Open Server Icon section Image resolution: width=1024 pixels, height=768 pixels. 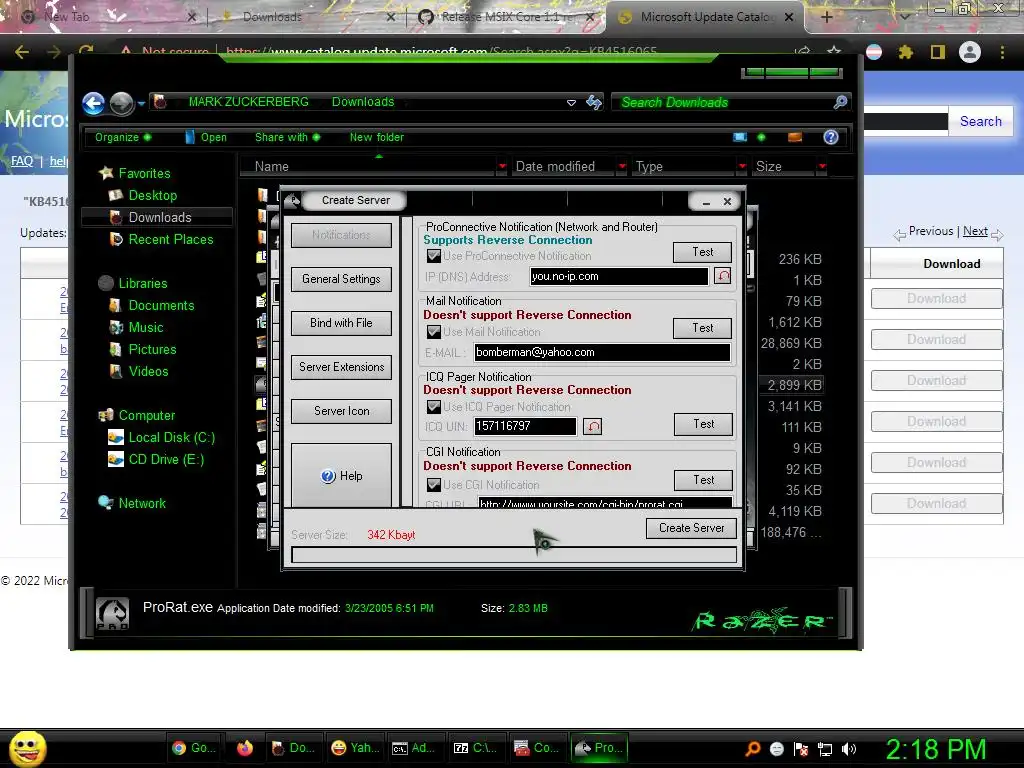pyautogui.click(x=341, y=411)
